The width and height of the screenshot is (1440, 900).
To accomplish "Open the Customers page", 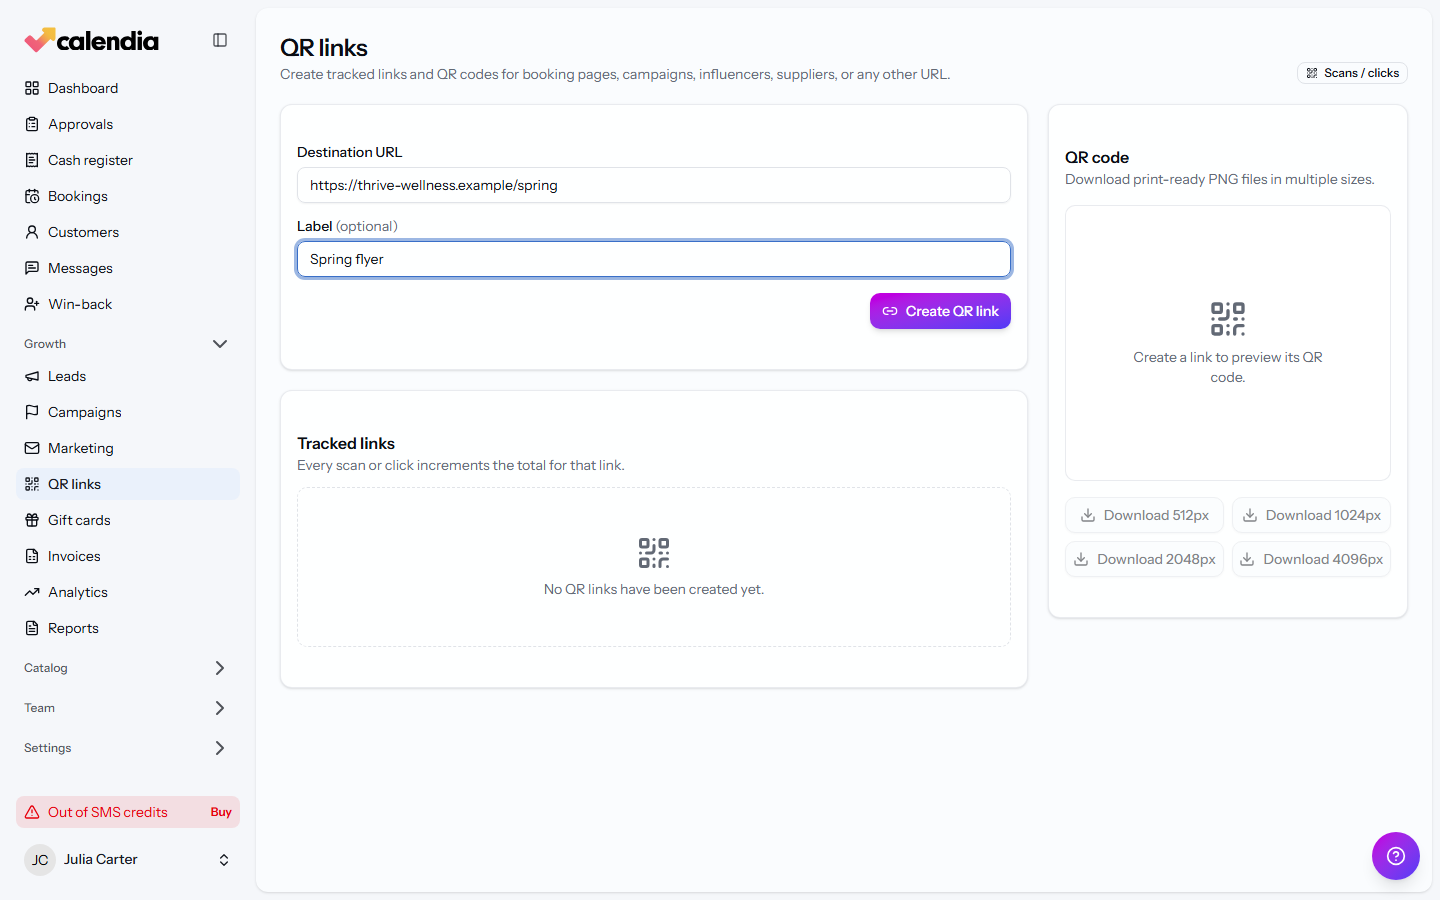I will coord(128,232).
